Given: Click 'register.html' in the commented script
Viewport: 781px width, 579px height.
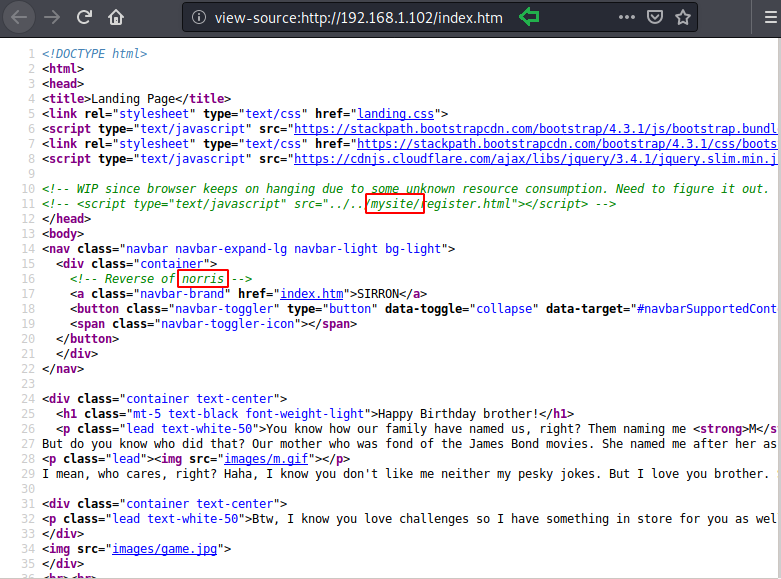Looking at the screenshot, I should tap(468, 204).
